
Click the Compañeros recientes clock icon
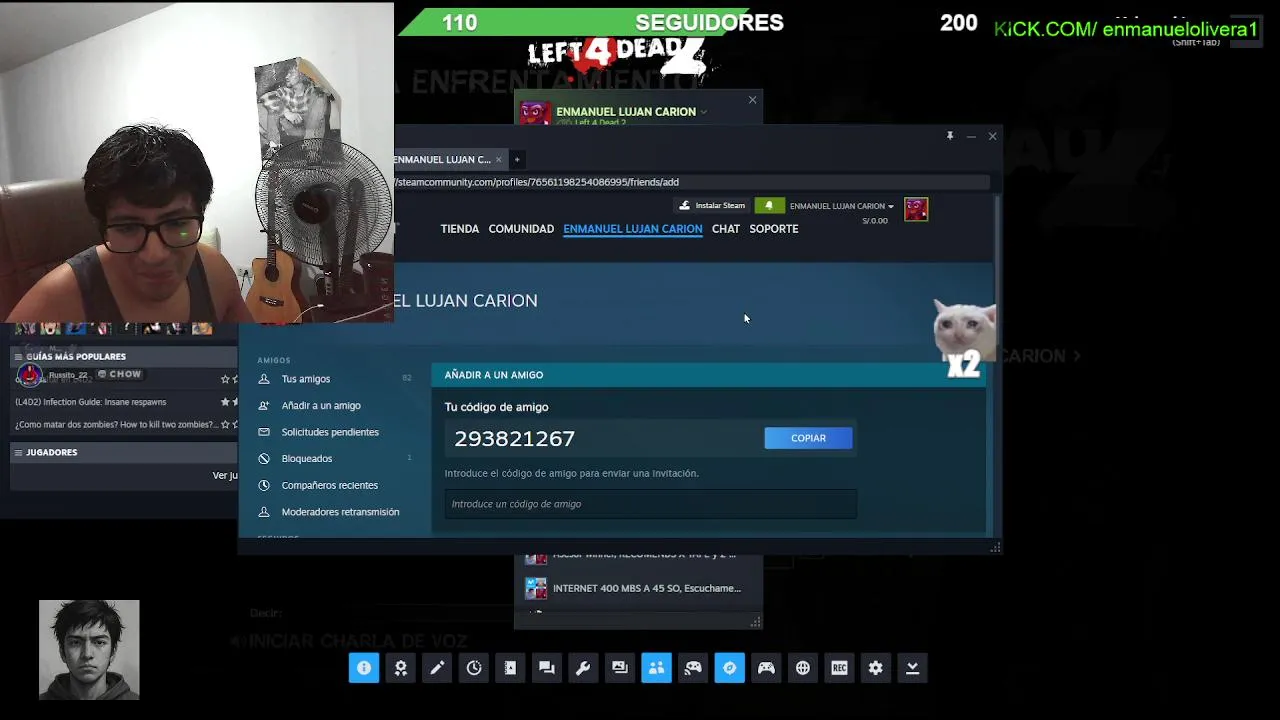point(264,485)
